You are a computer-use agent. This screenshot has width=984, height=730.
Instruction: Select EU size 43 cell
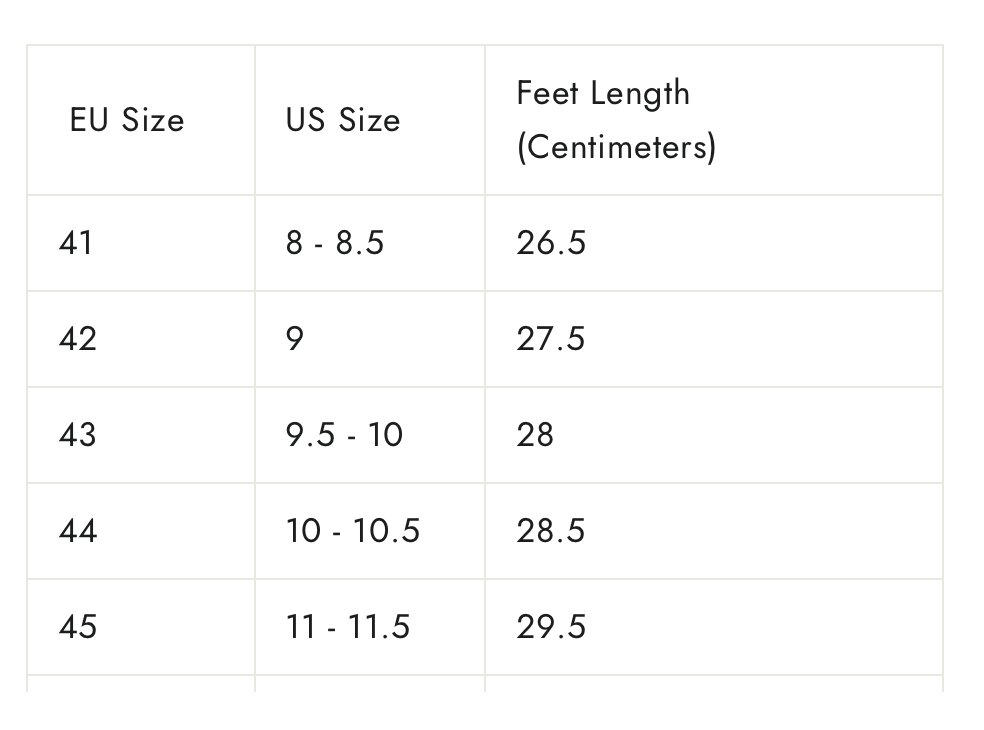click(x=78, y=435)
